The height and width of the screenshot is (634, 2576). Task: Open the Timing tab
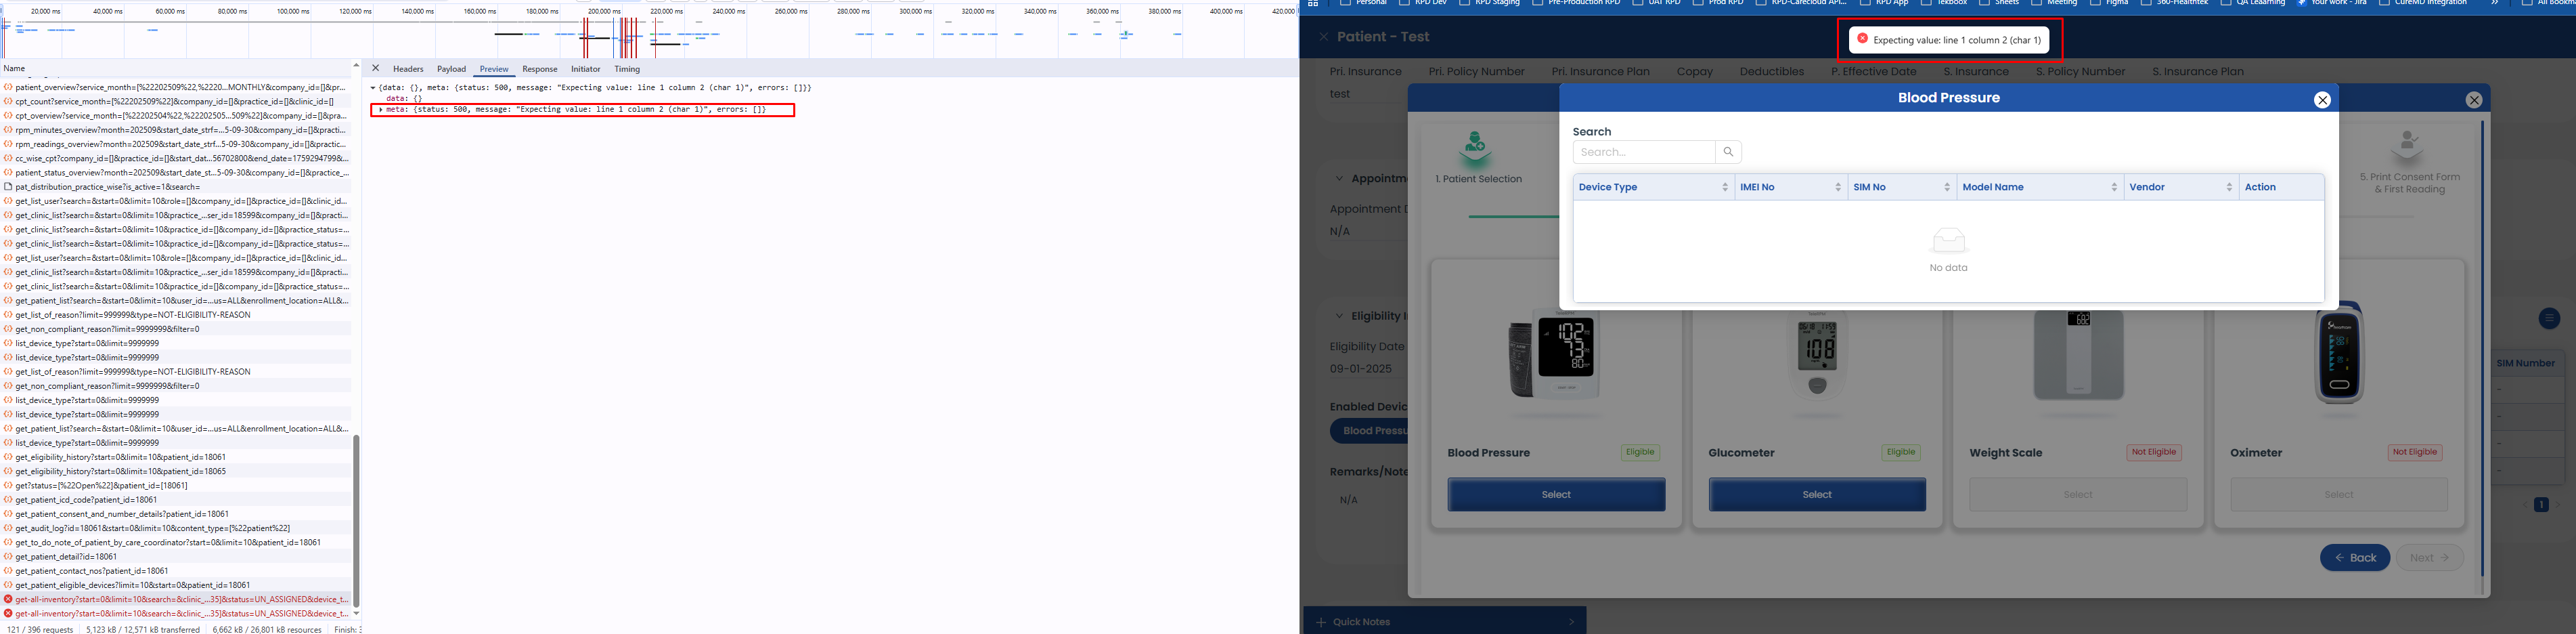coord(627,69)
